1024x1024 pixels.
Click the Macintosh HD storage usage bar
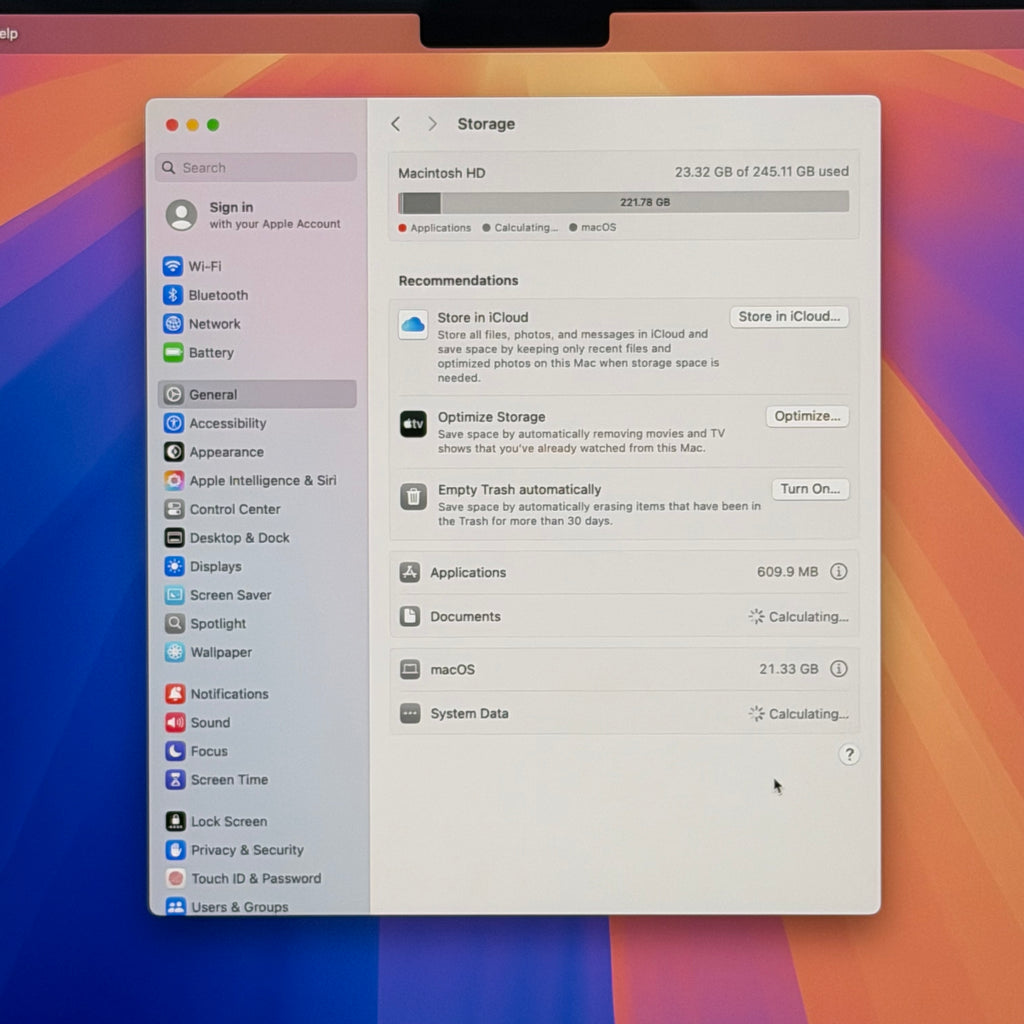coord(623,202)
